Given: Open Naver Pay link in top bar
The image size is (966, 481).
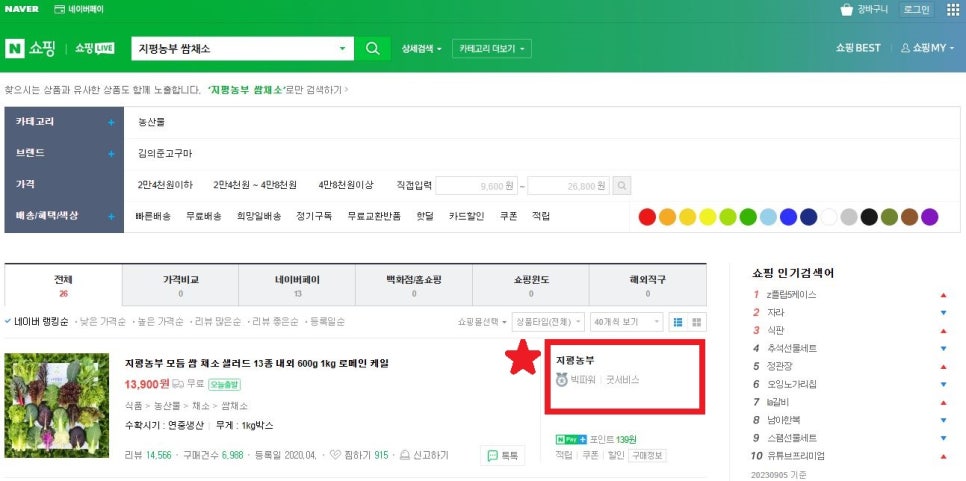Looking at the screenshot, I should (x=79, y=9).
